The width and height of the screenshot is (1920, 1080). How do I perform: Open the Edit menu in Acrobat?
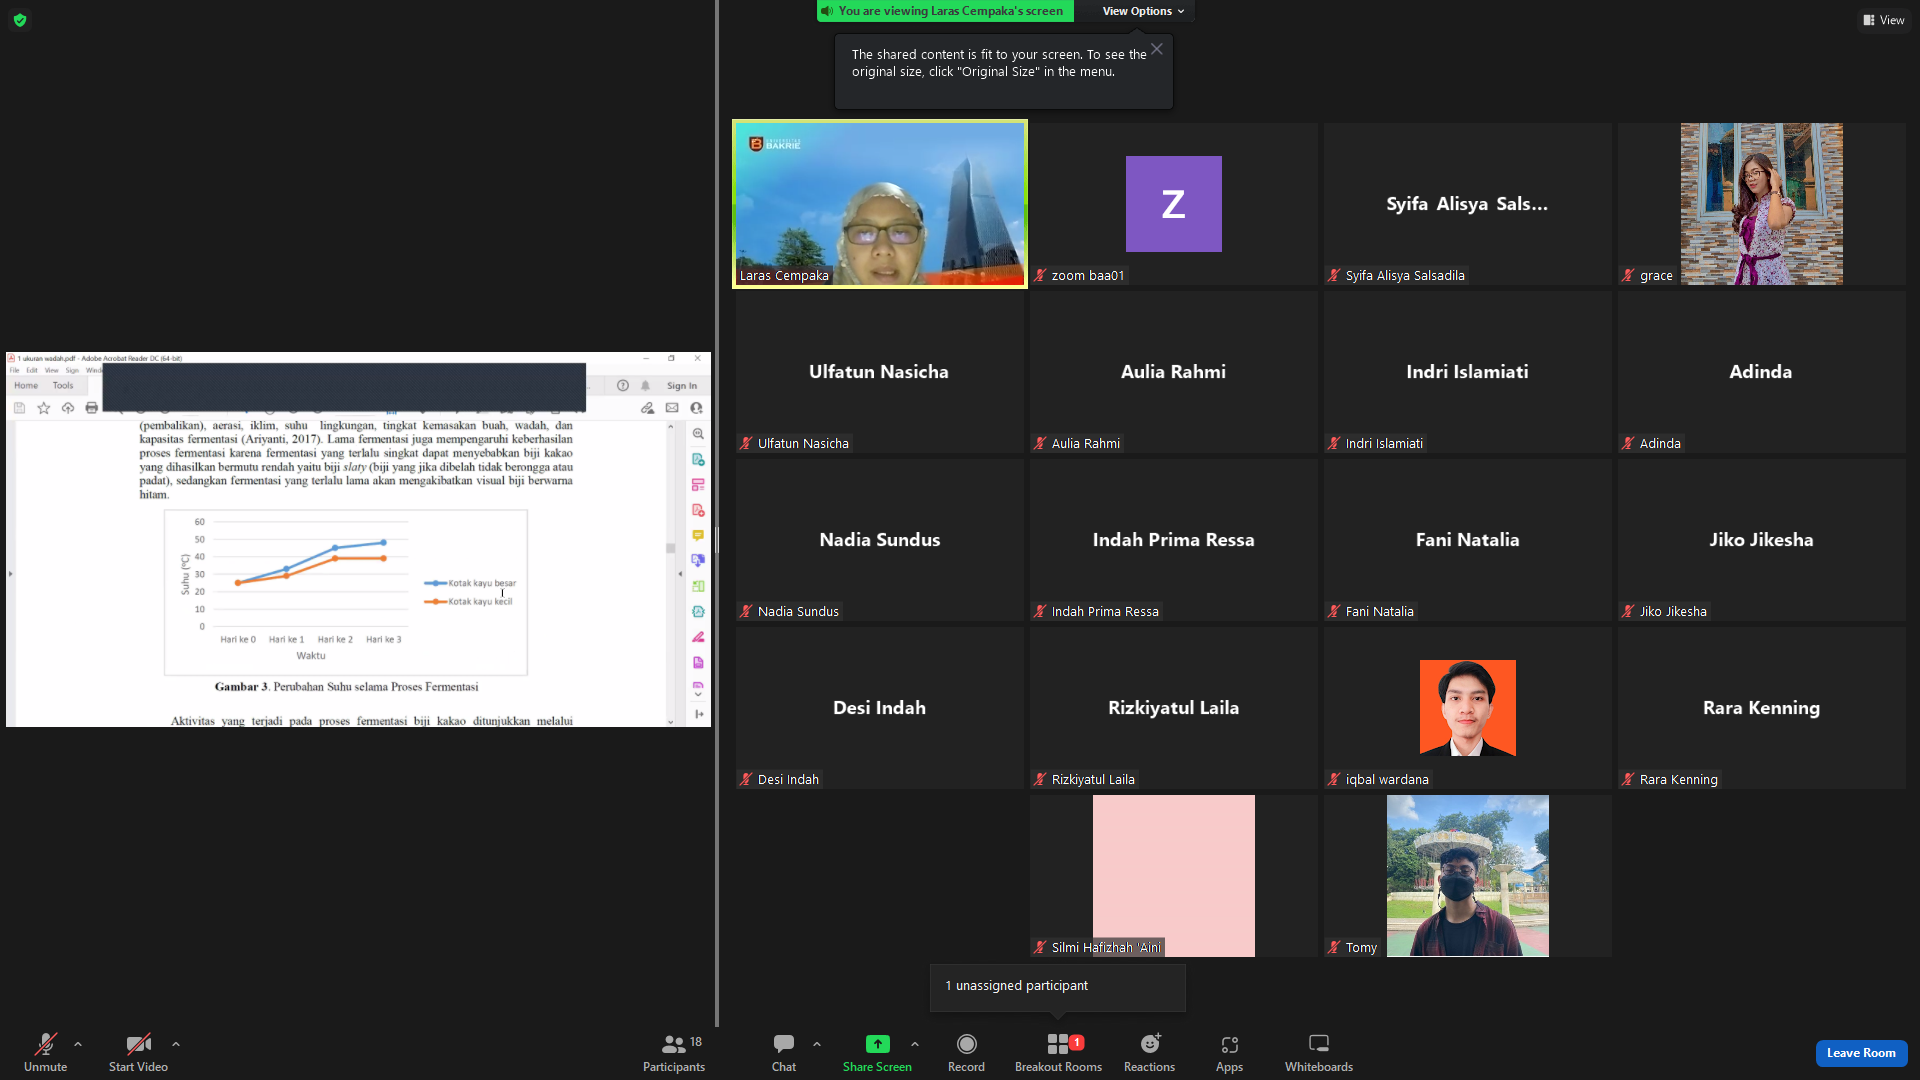tap(32, 370)
